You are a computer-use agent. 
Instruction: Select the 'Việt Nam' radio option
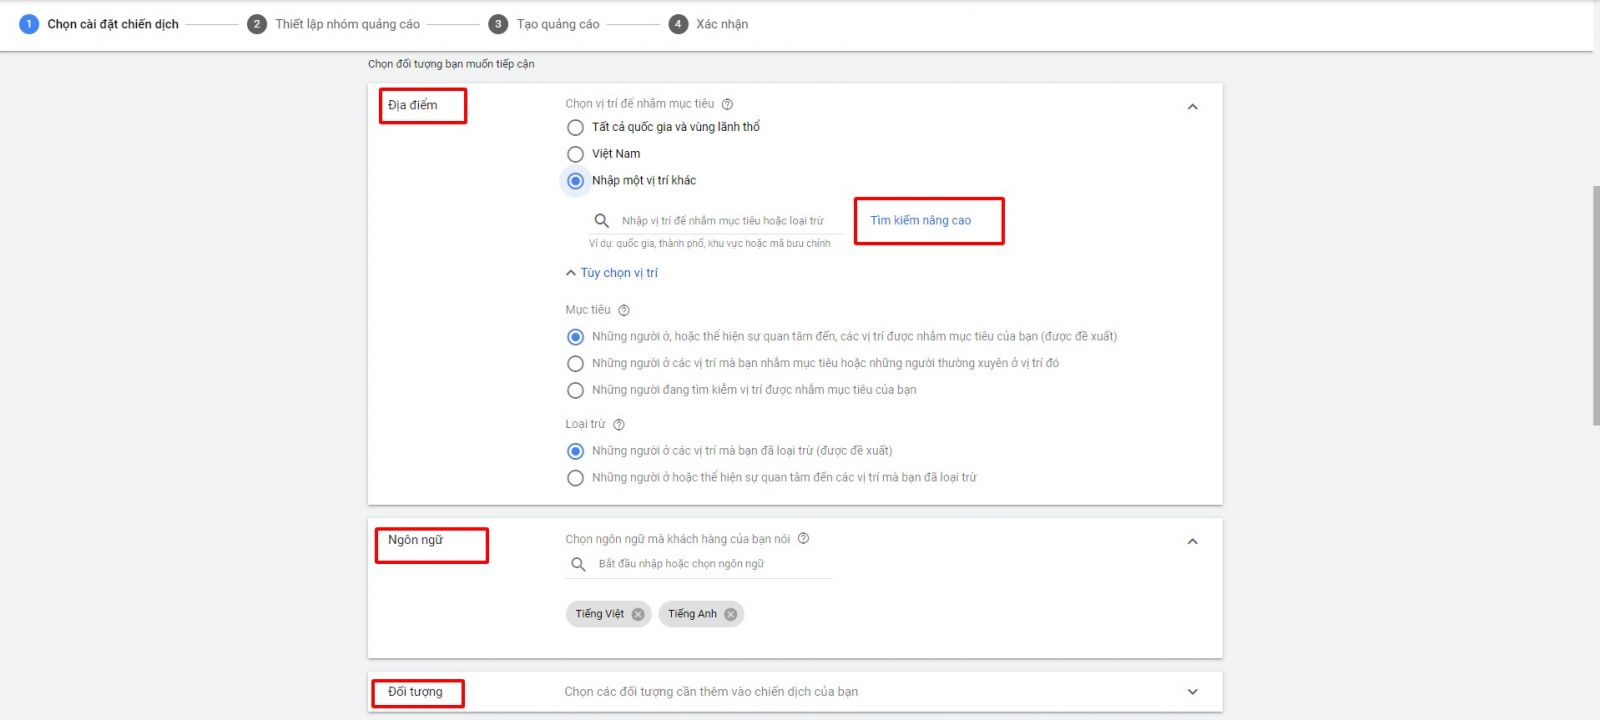[575, 154]
